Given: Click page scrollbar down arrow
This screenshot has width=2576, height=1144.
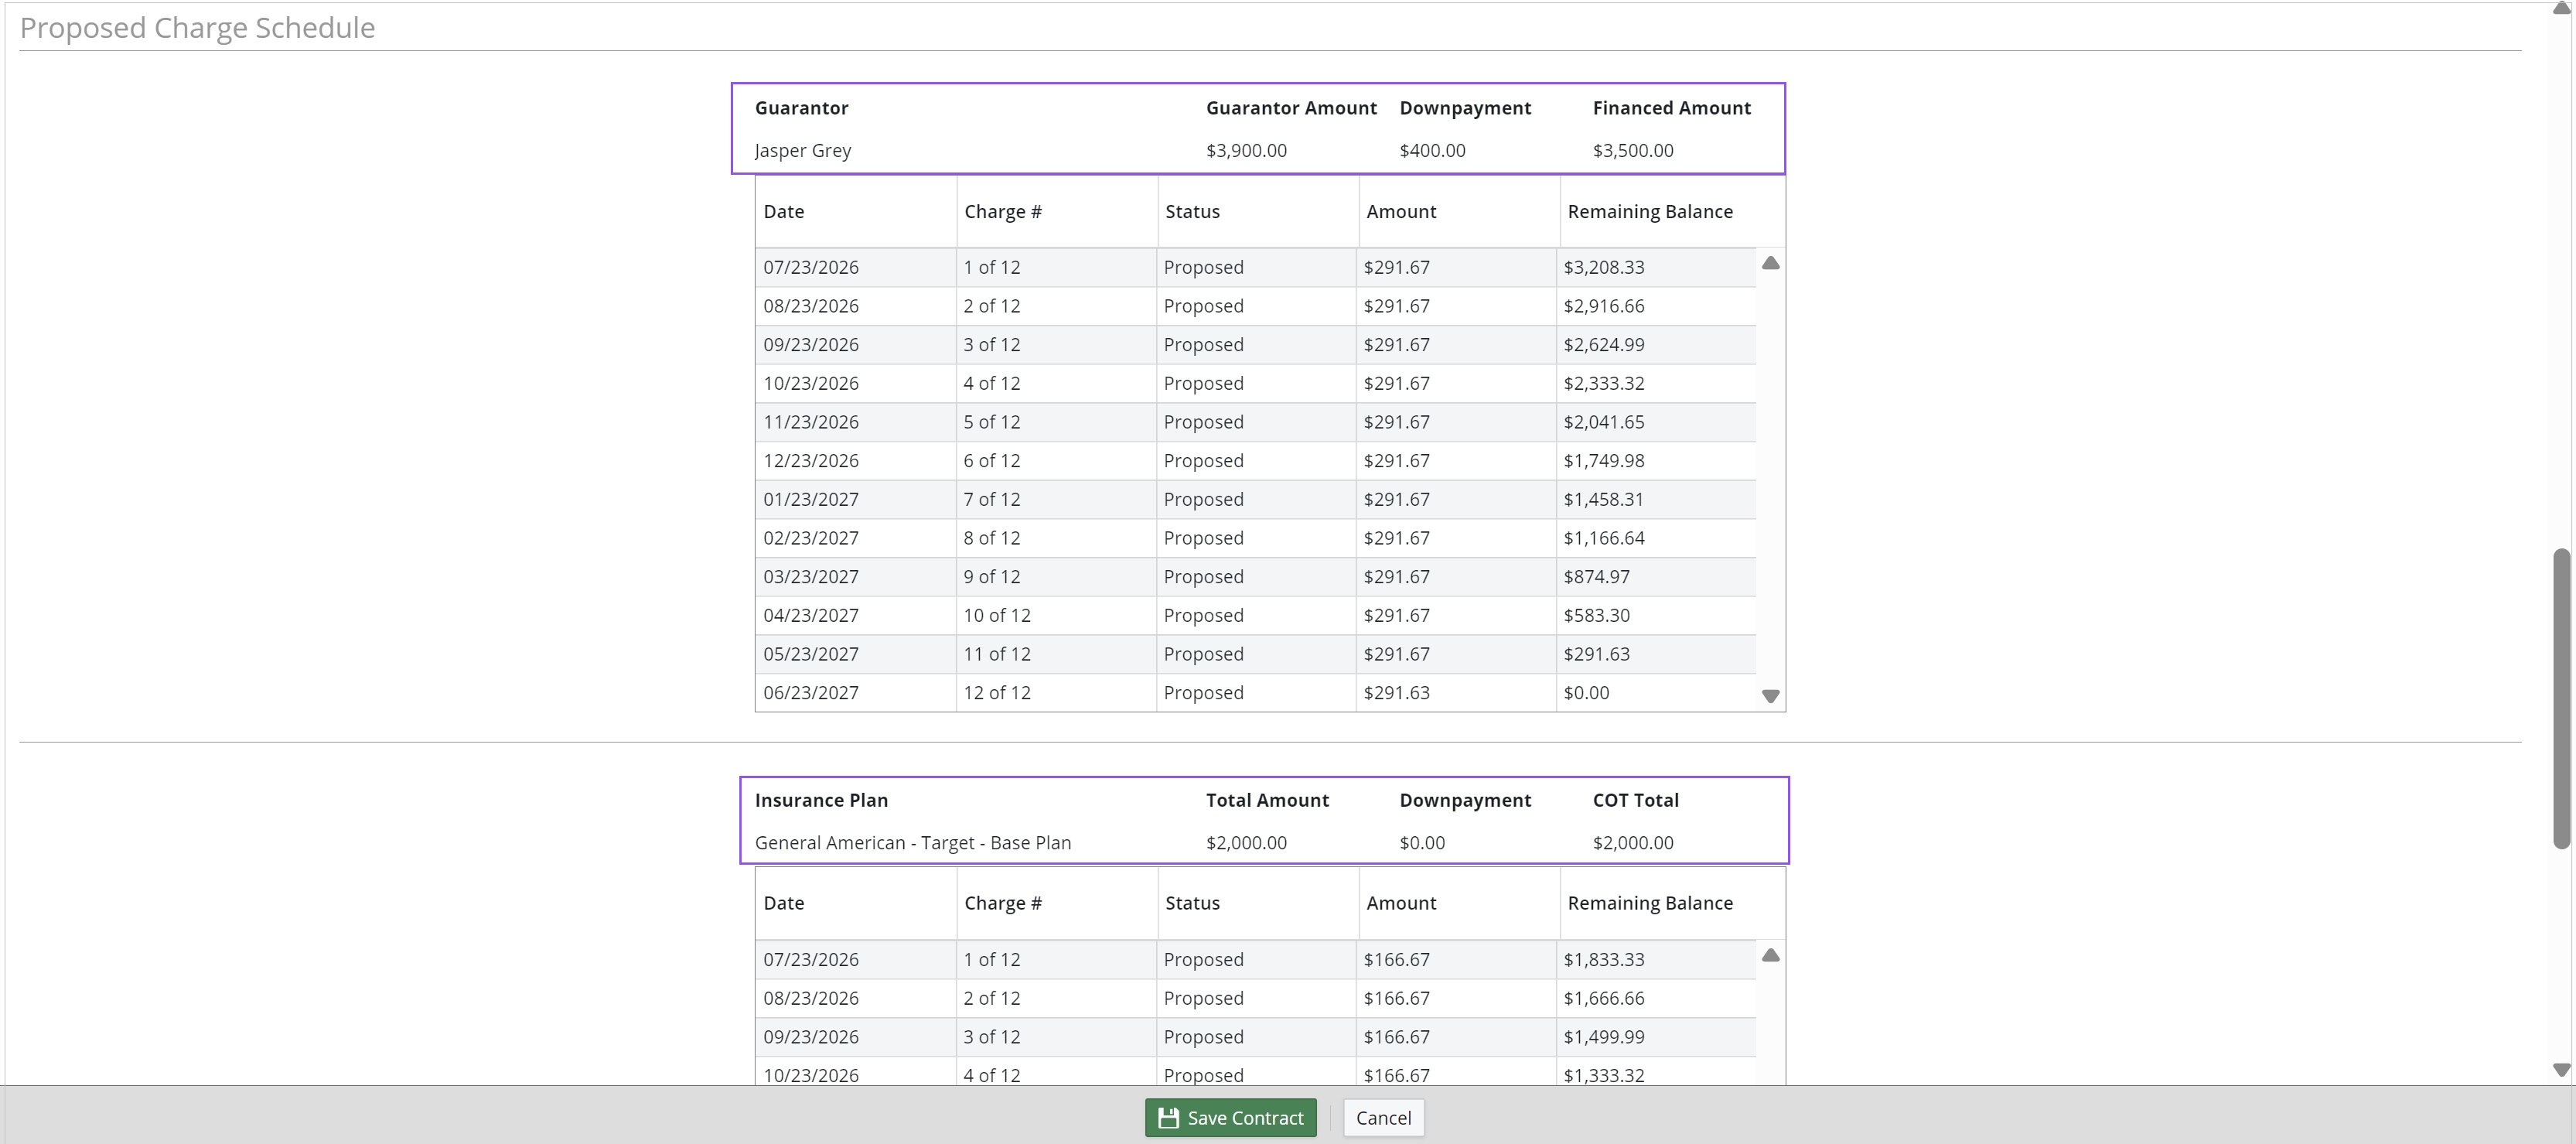Looking at the screenshot, I should [2561, 1069].
